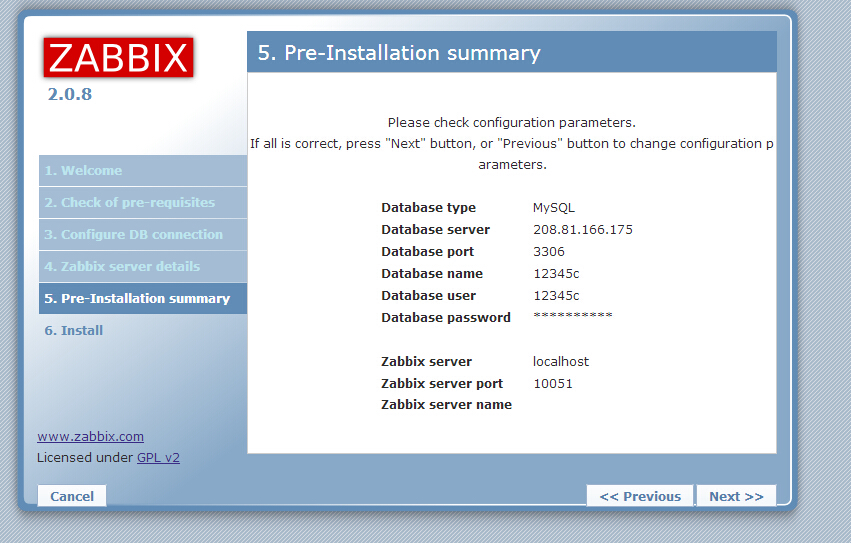Click the MySQL value
Screen dimensions: 851x543
(554, 207)
